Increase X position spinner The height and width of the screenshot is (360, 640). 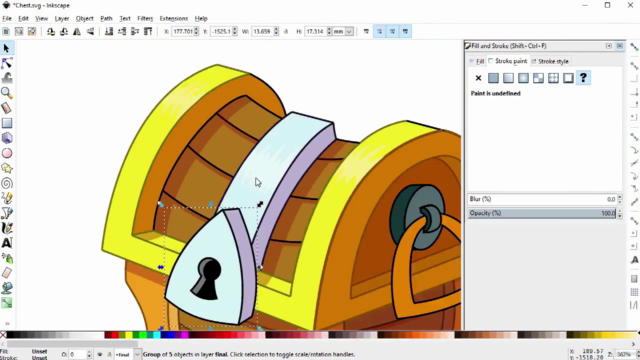click(x=196, y=29)
